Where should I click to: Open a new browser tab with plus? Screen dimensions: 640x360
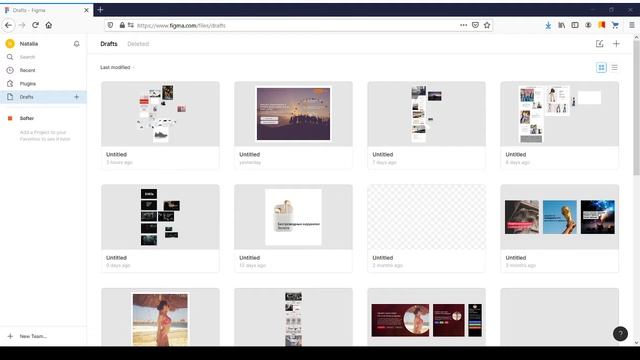click(100, 10)
